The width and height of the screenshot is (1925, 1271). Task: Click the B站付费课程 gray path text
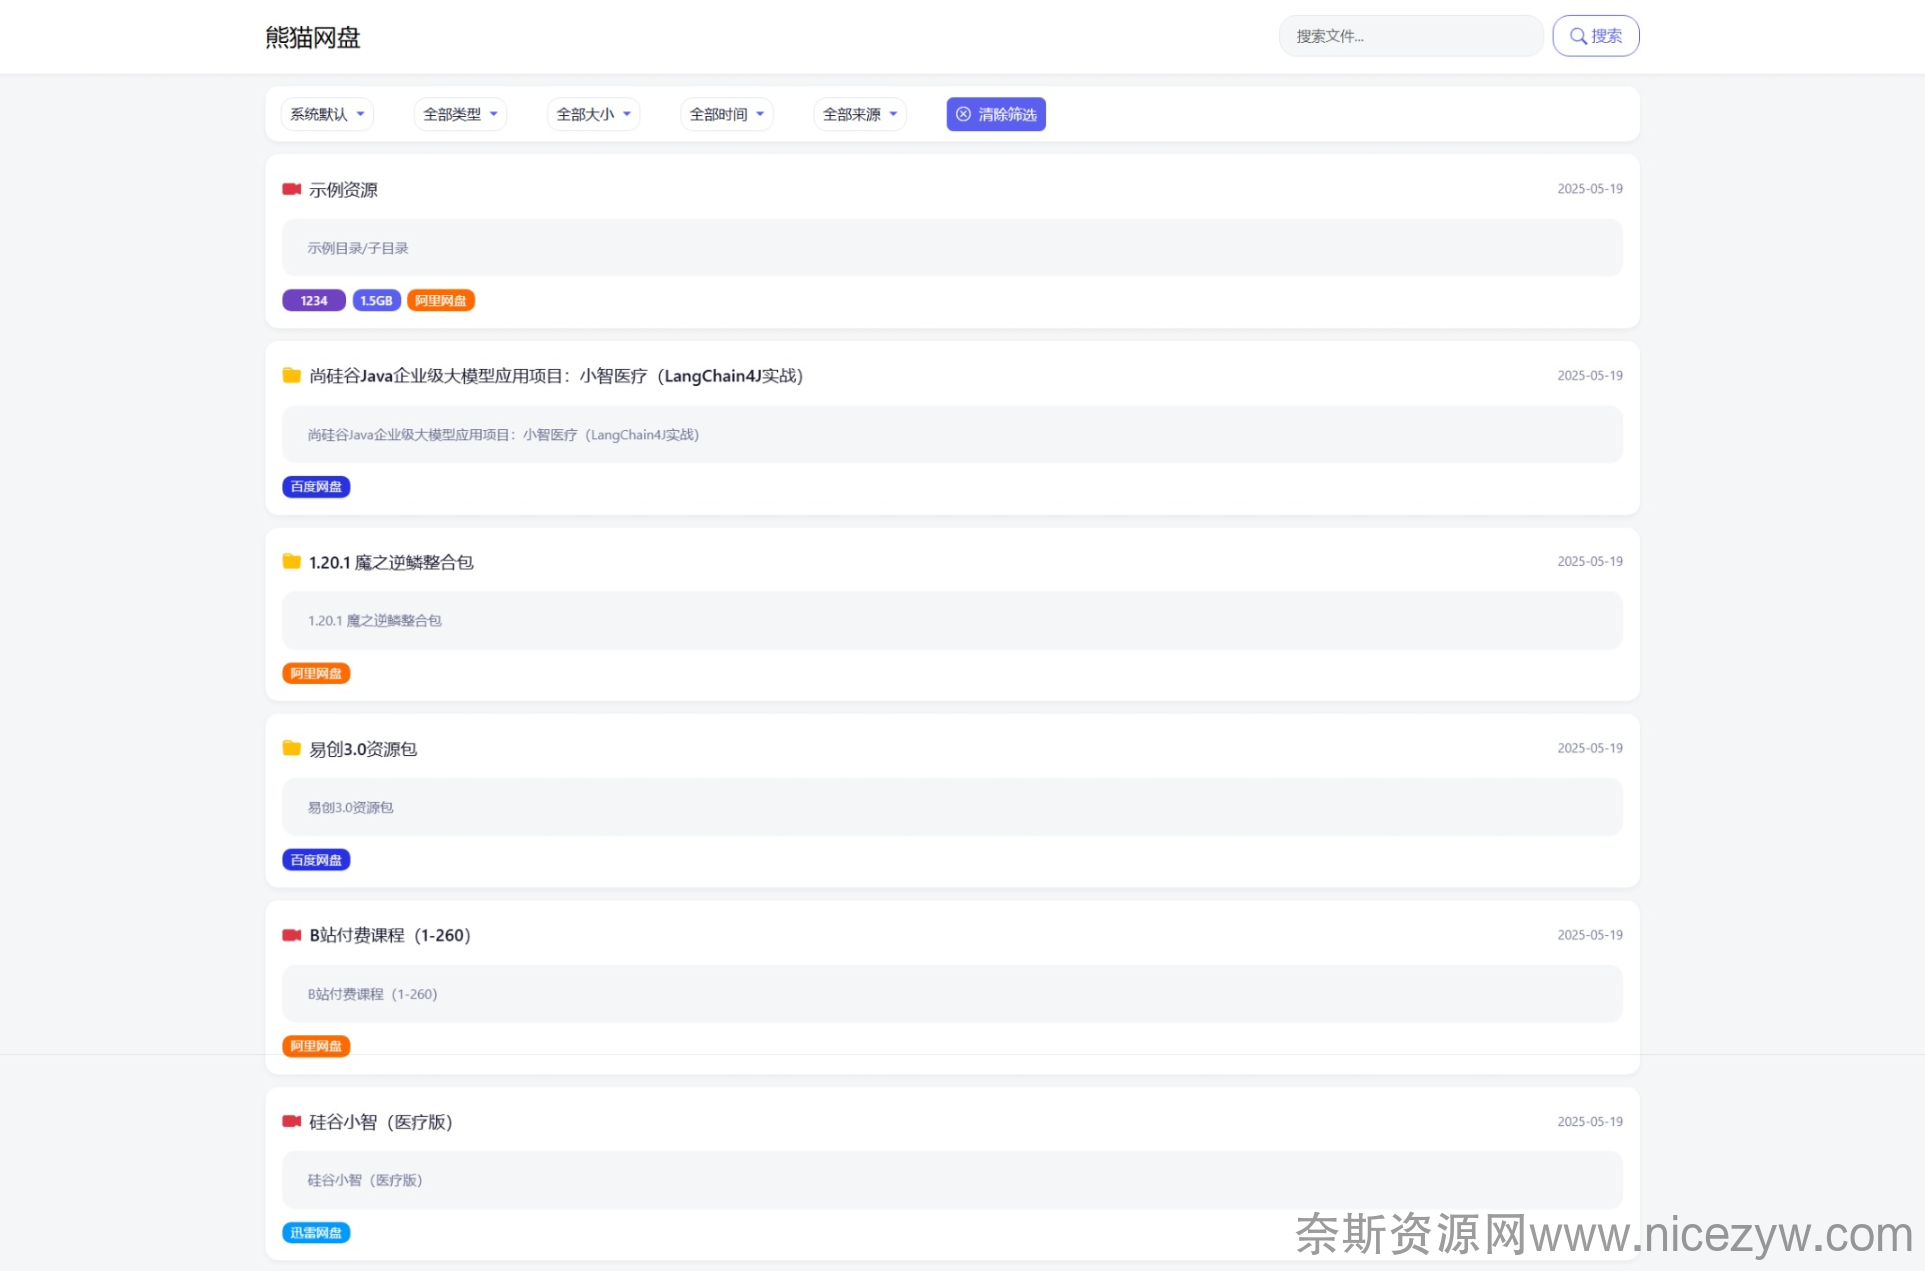coord(372,994)
